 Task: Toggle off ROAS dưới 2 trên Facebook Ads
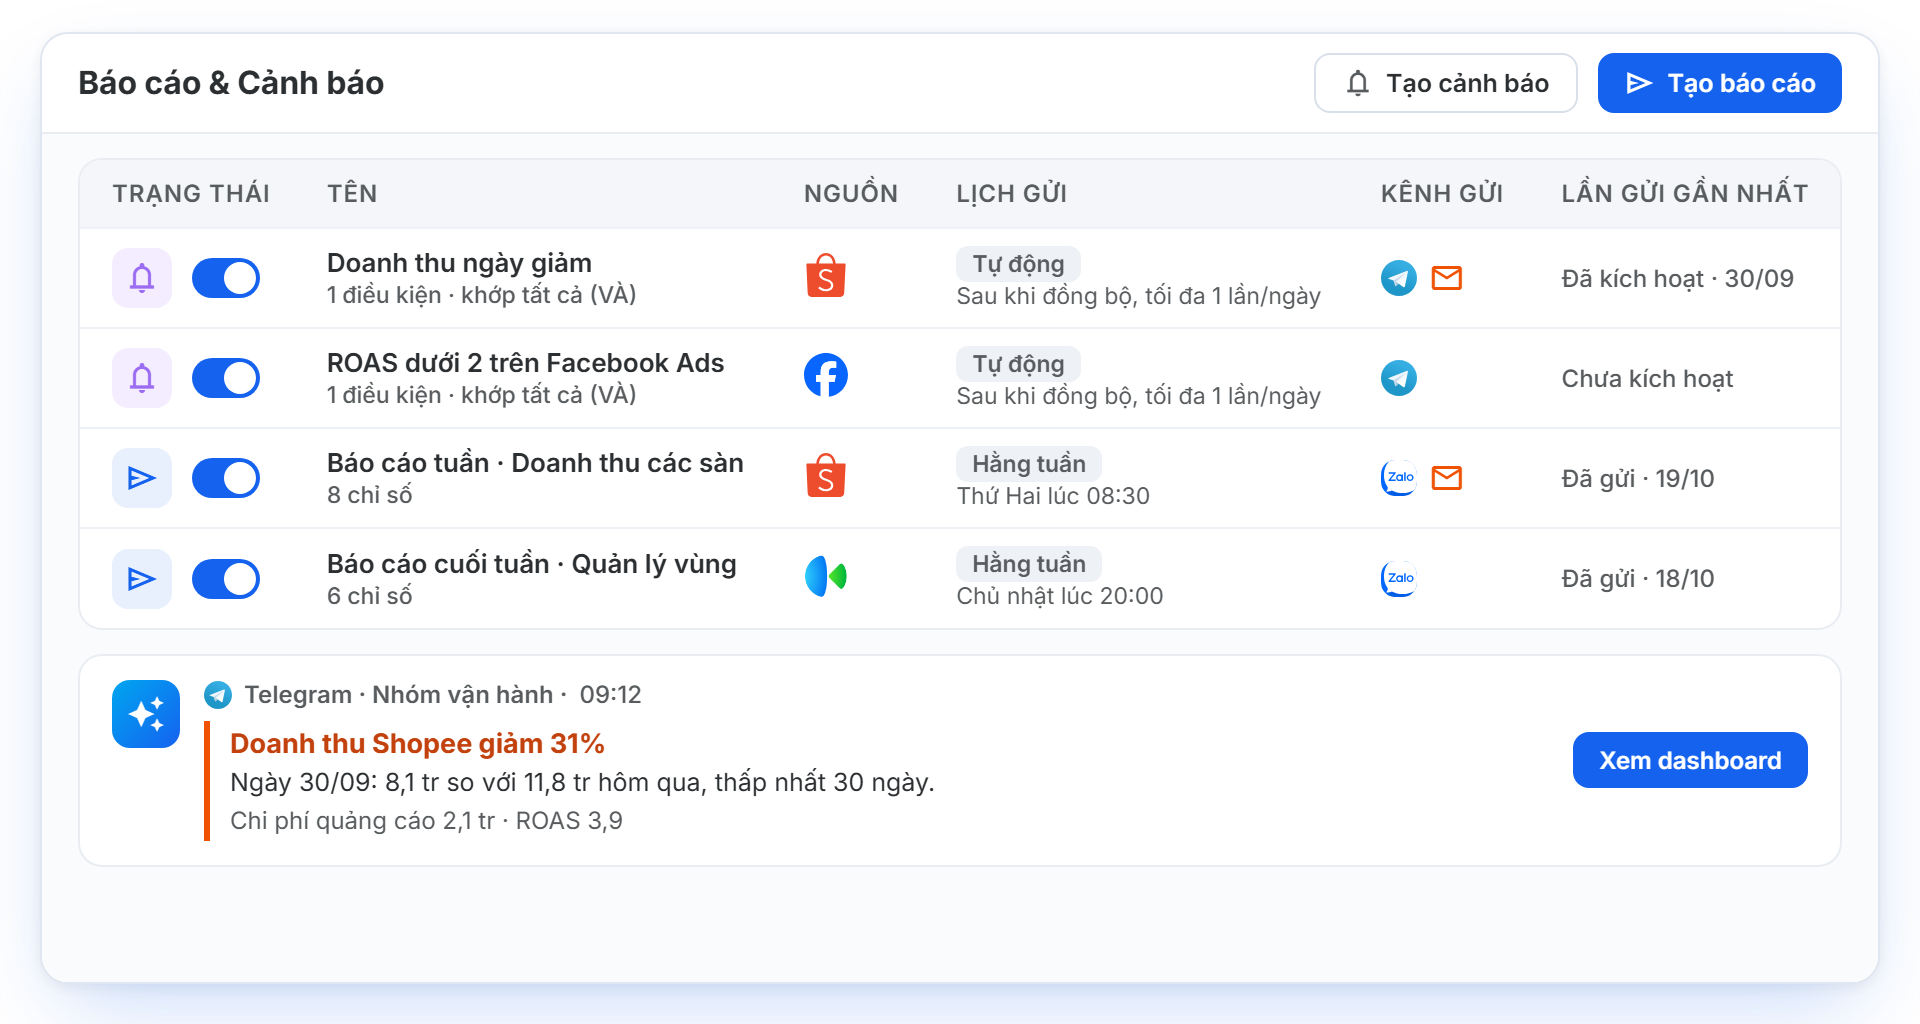click(x=226, y=378)
